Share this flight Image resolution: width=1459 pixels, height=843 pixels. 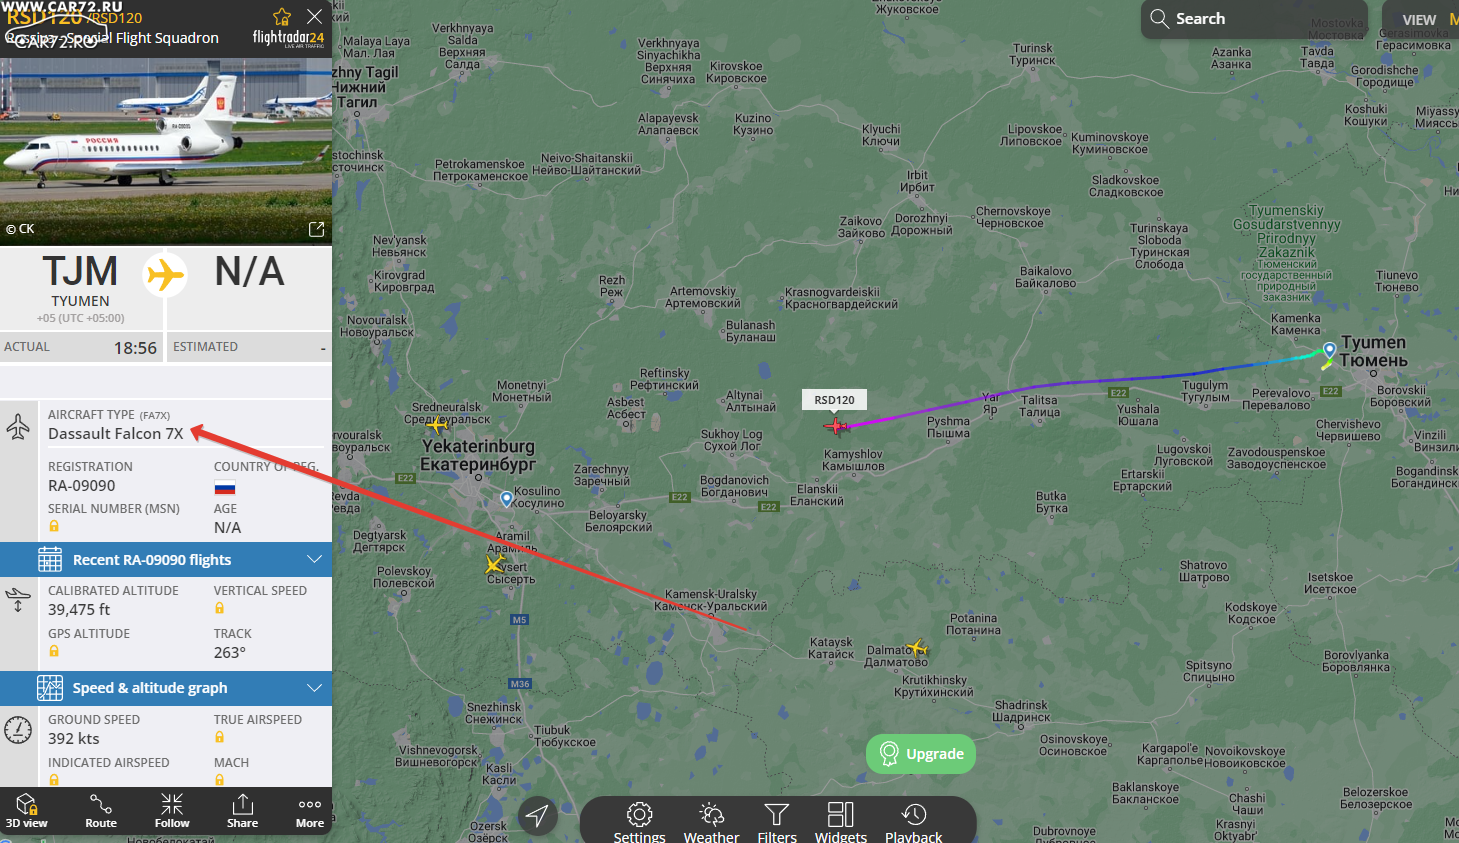tap(242, 811)
